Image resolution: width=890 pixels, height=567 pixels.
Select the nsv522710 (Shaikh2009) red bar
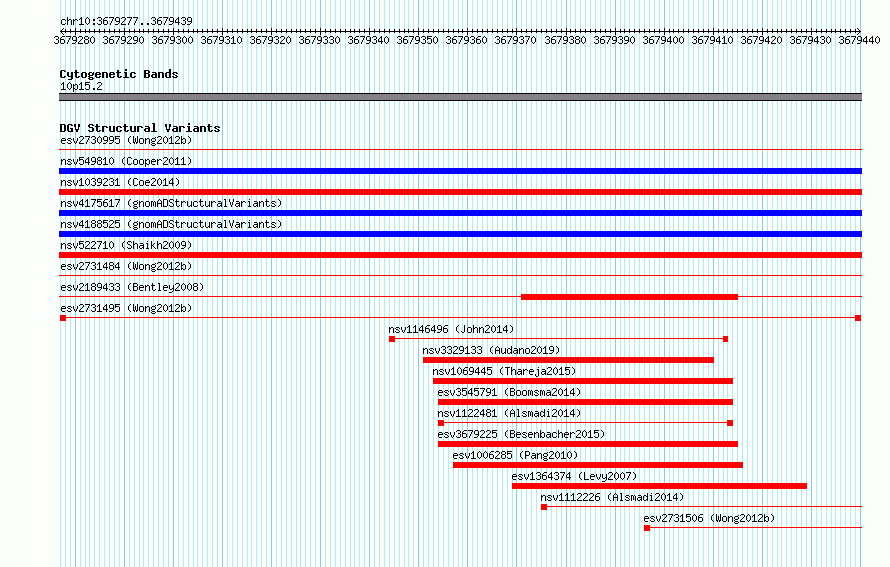(460, 255)
